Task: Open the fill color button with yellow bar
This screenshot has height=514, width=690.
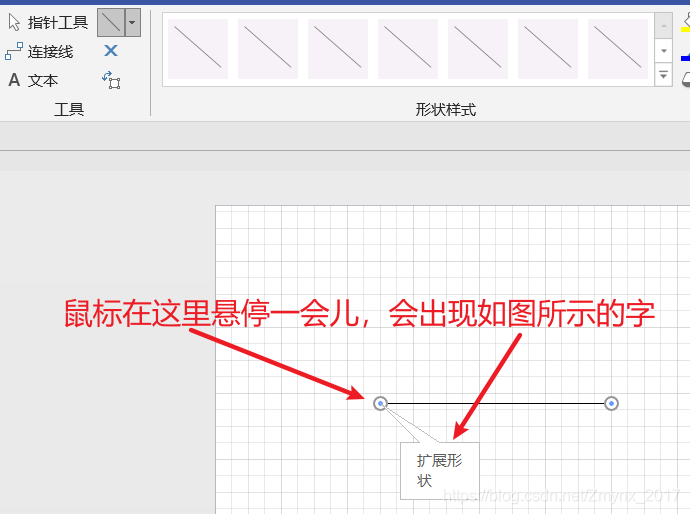Action: coord(685,22)
